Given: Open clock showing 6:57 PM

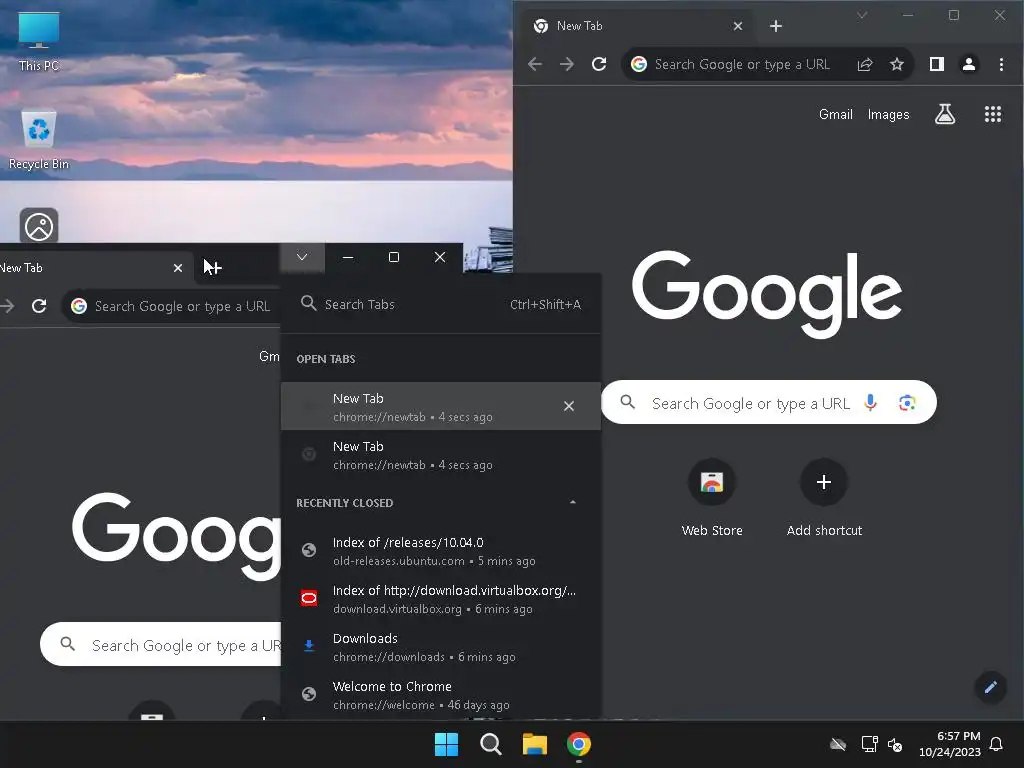Looking at the screenshot, I should tap(950, 744).
